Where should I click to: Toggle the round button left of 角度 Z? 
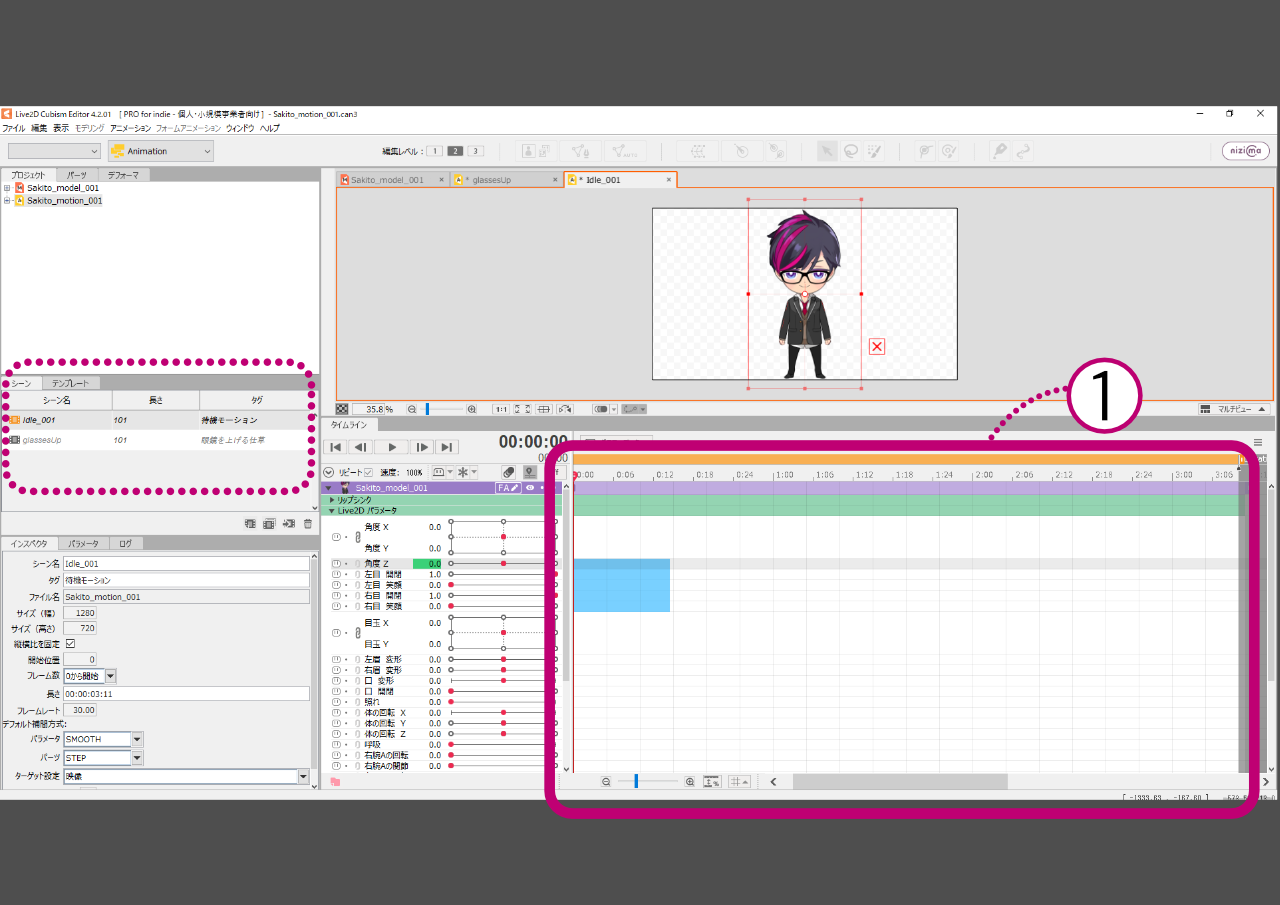click(336, 564)
